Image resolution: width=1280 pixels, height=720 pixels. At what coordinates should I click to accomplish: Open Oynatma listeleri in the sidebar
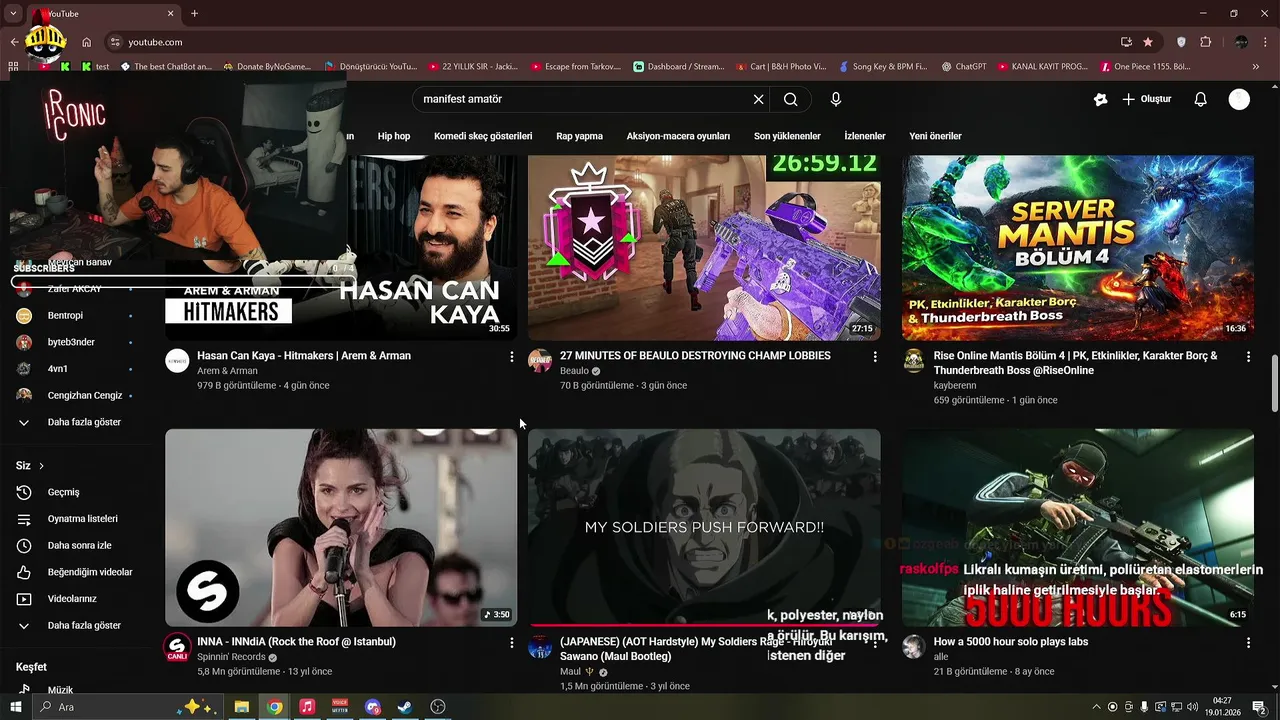coord(82,519)
